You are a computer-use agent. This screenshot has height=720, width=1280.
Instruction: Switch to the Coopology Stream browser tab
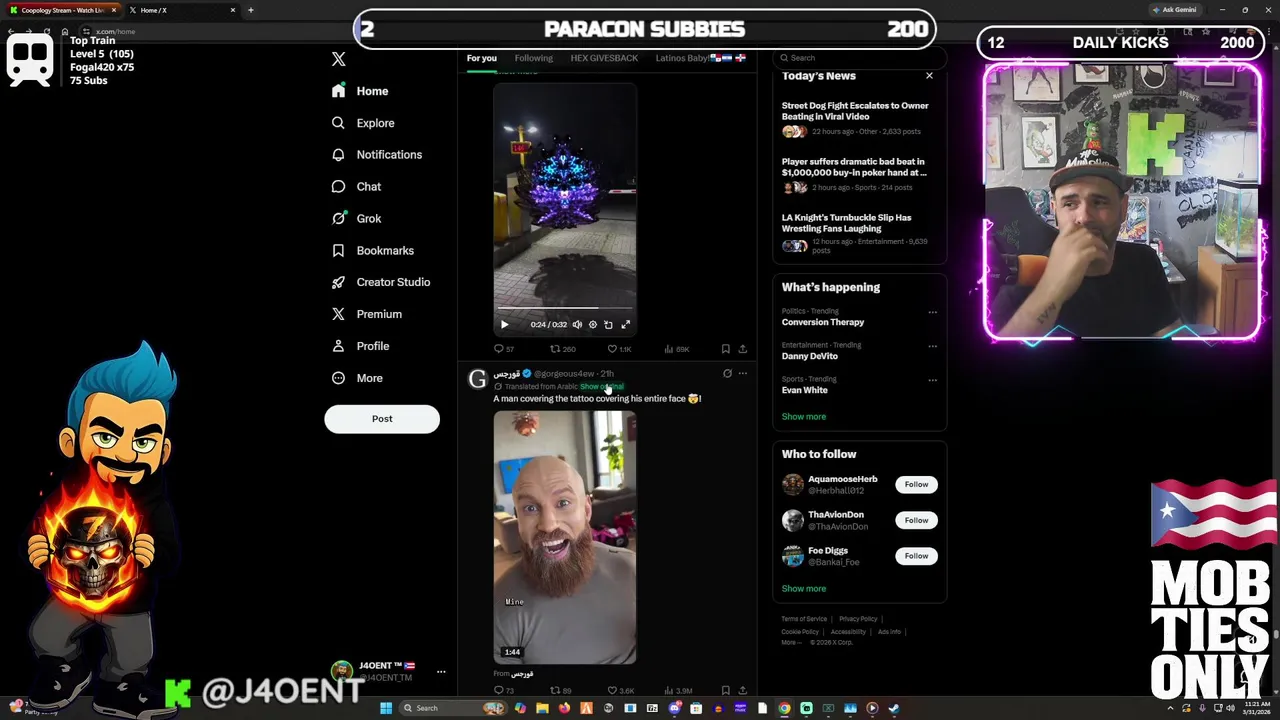point(64,10)
